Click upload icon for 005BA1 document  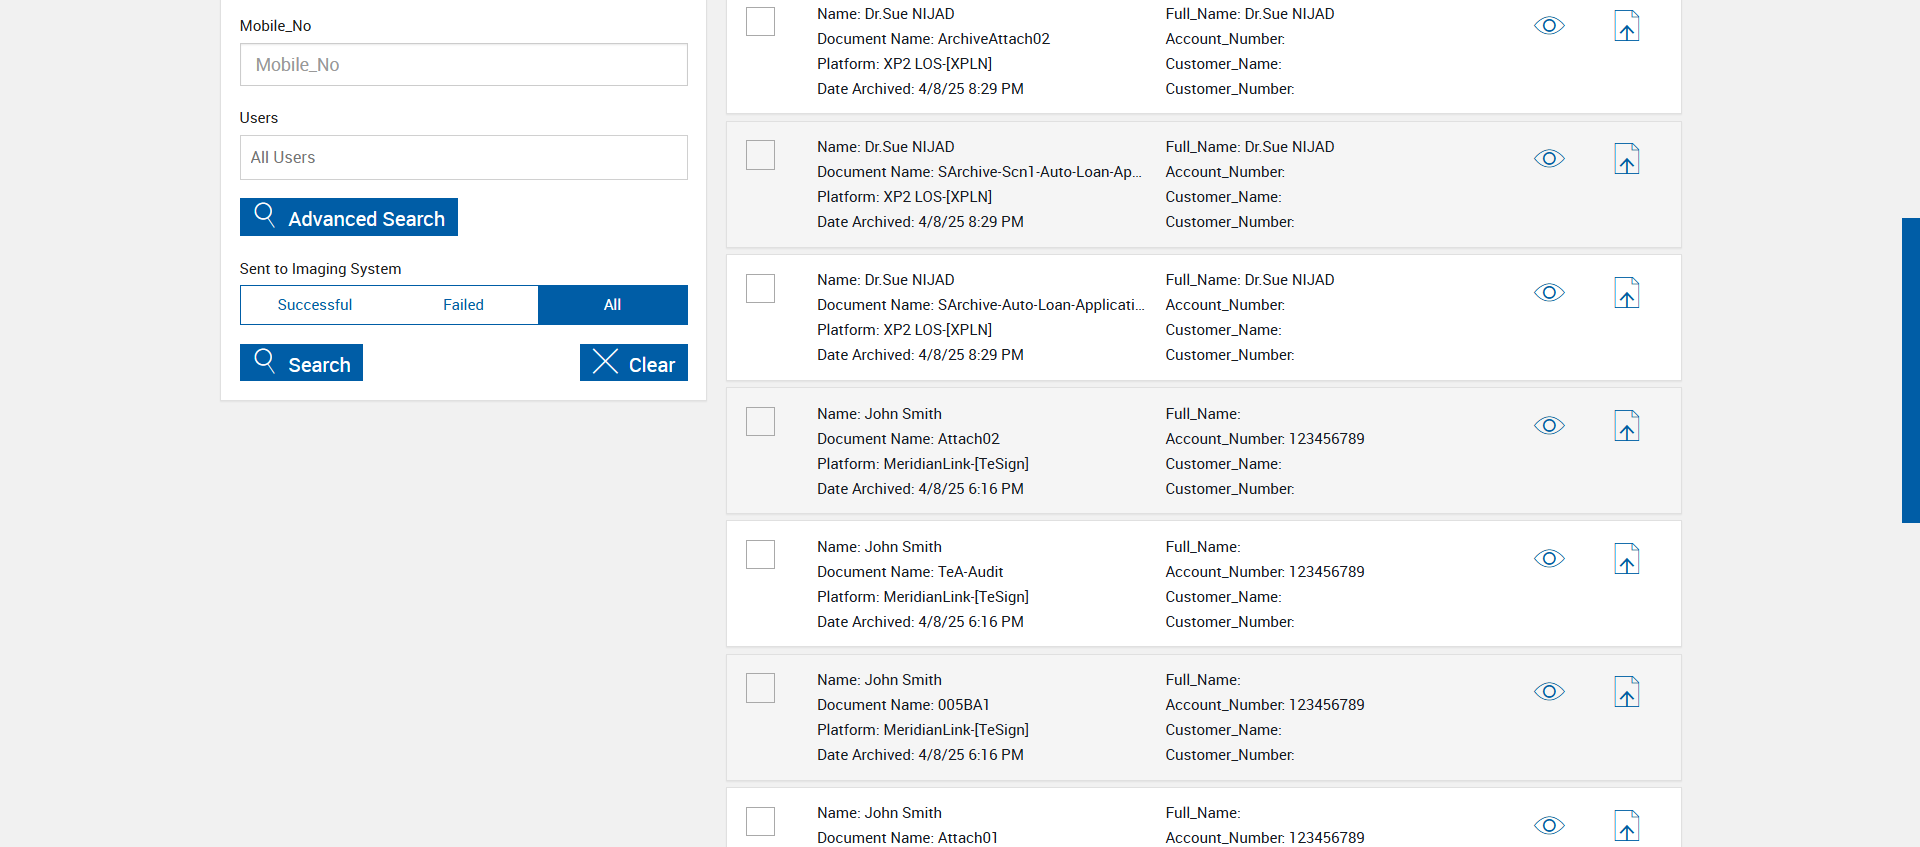[1627, 692]
